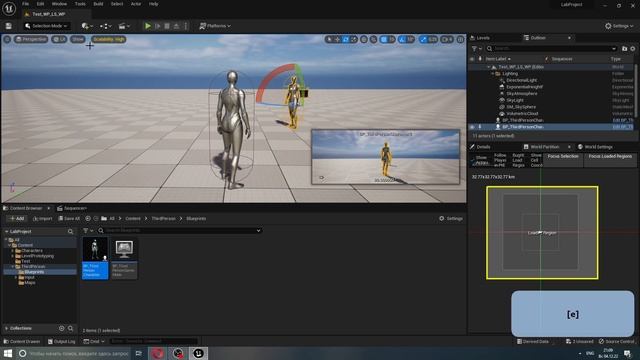Choose the Rotate tool in viewport toolbar
Viewport: 640px width, 360px height.
[346, 39]
